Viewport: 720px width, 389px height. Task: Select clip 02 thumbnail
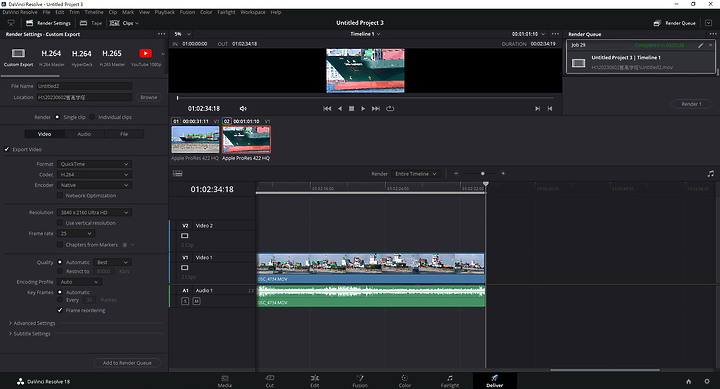pos(246,140)
